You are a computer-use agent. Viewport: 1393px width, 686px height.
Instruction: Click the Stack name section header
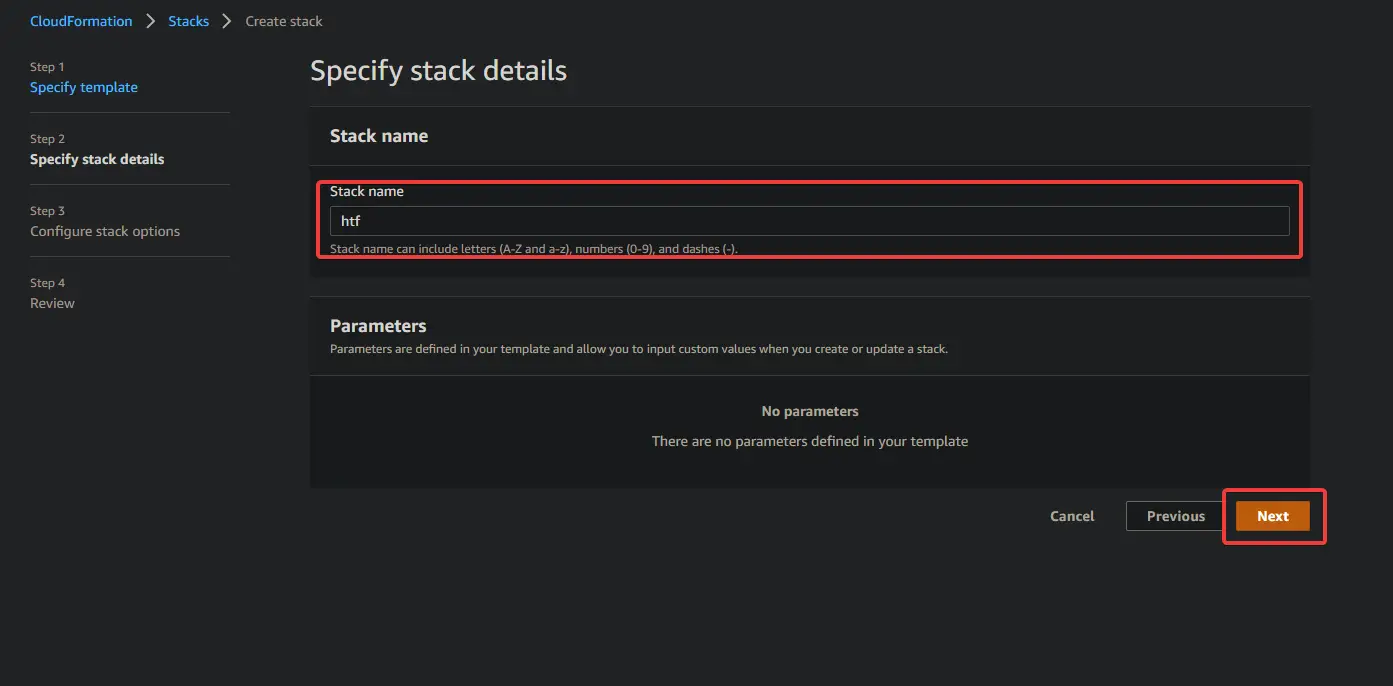pyautogui.click(x=379, y=136)
